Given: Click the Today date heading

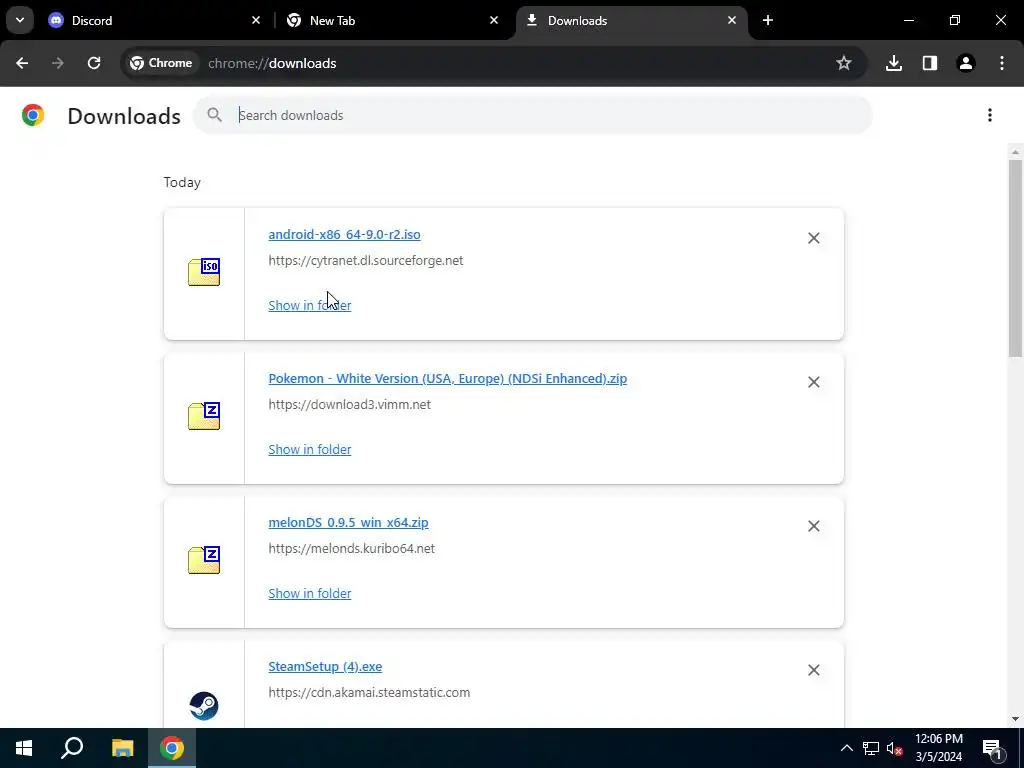Looking at the screenshot, I should pyautogui.click(x=182, y=182).
